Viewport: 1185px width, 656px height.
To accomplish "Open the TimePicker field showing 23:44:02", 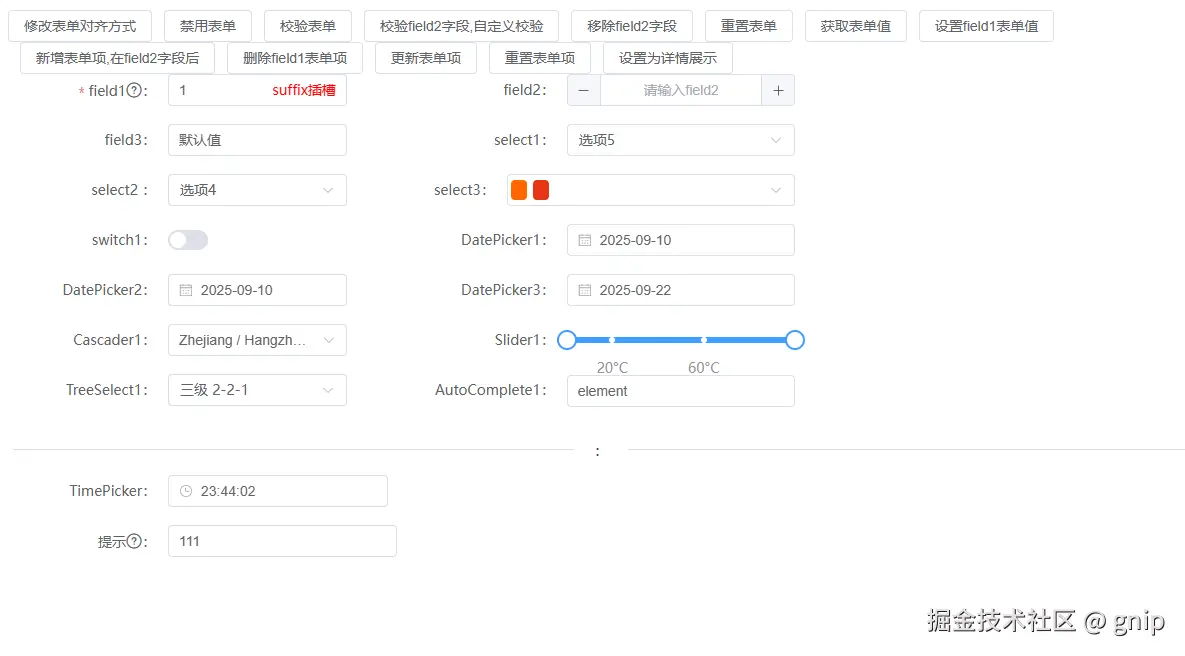I will coord(277,491).
